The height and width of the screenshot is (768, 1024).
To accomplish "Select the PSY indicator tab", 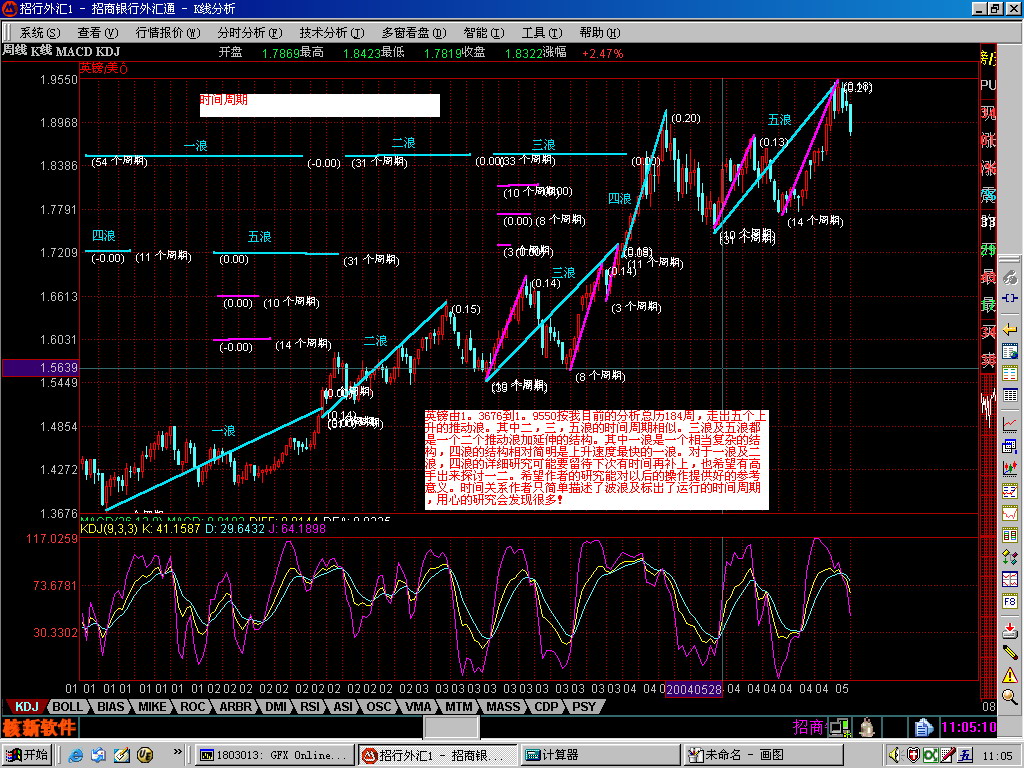I will 584,707.
